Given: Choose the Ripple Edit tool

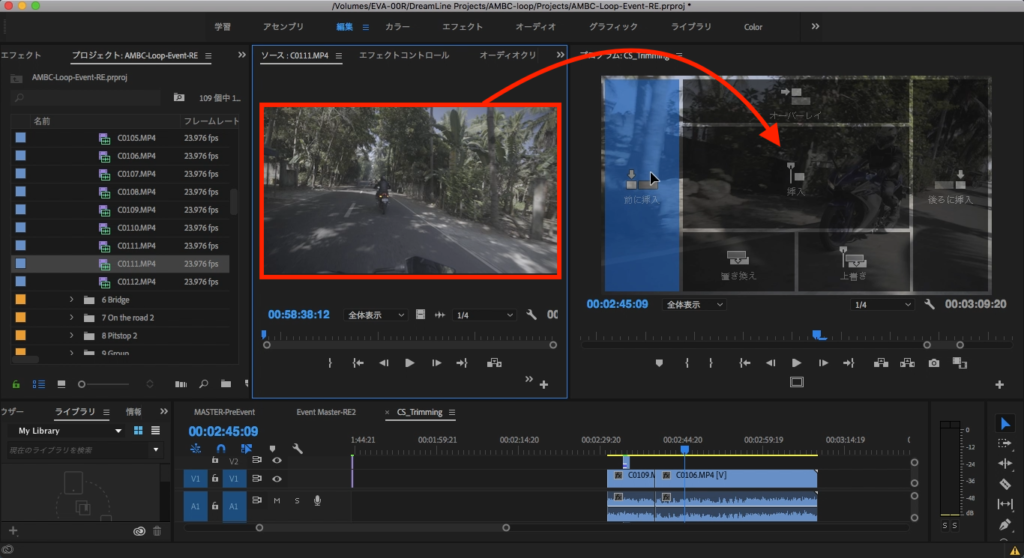Looking at the screenshot, I should [1005, 464].
